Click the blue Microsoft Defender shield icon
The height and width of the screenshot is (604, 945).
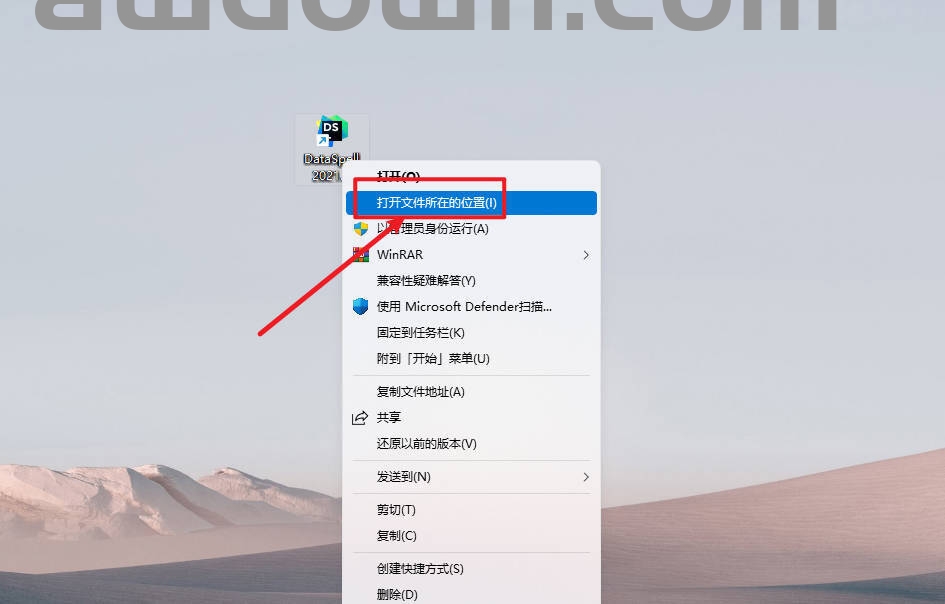coord(360,307)
